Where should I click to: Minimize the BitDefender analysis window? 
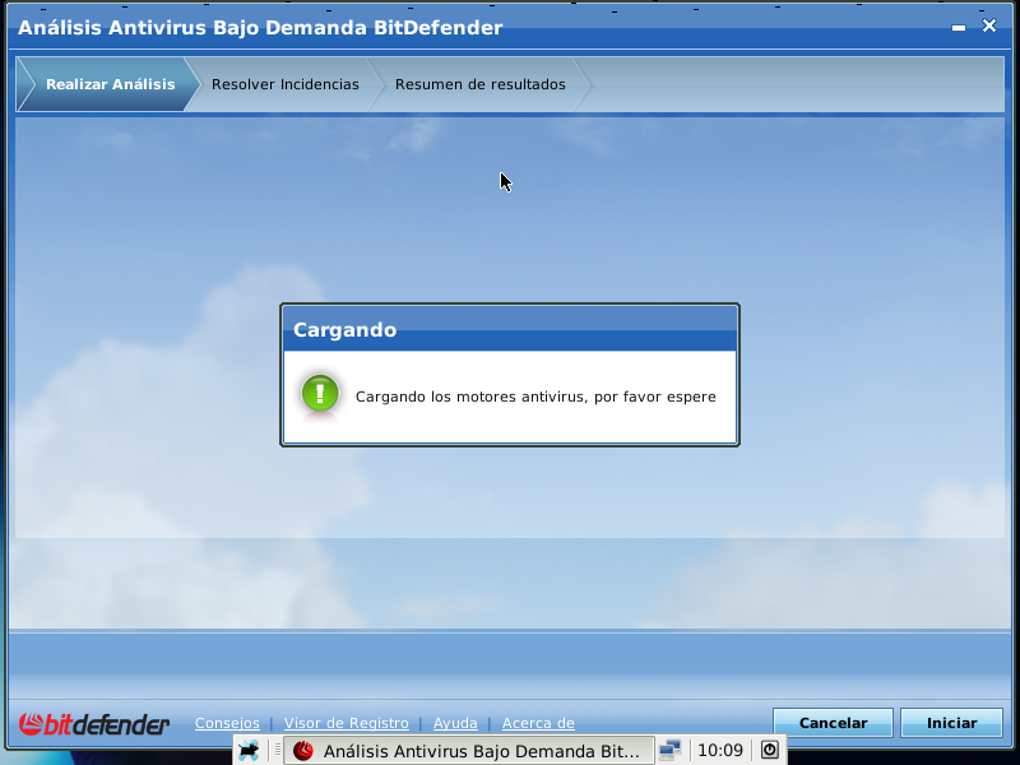click(x=958, y=27)
